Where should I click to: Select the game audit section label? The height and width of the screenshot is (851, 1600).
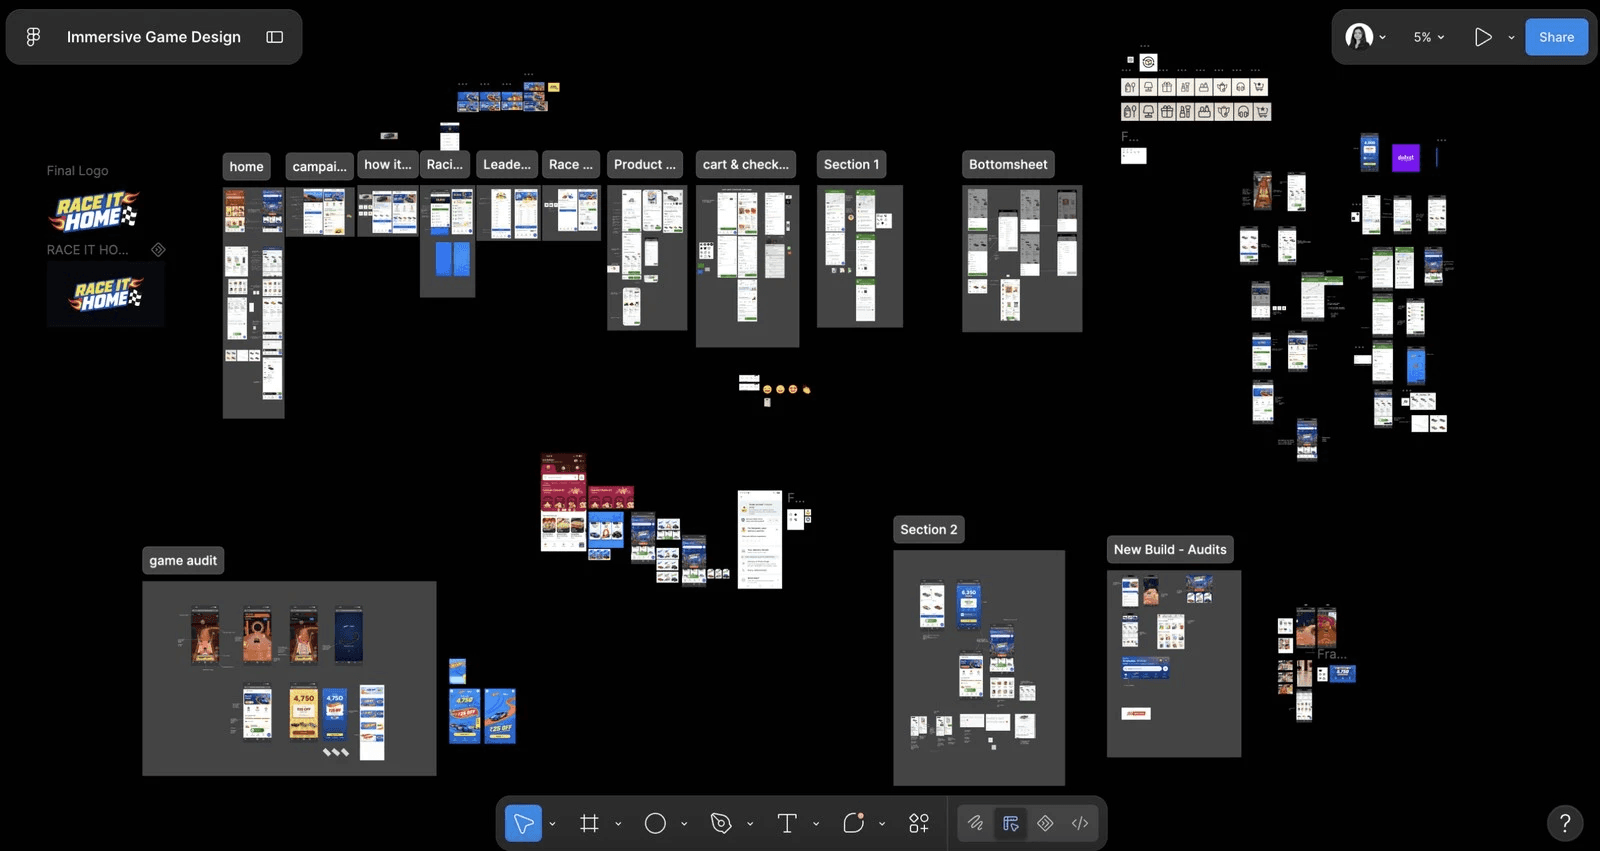point(183,561)
